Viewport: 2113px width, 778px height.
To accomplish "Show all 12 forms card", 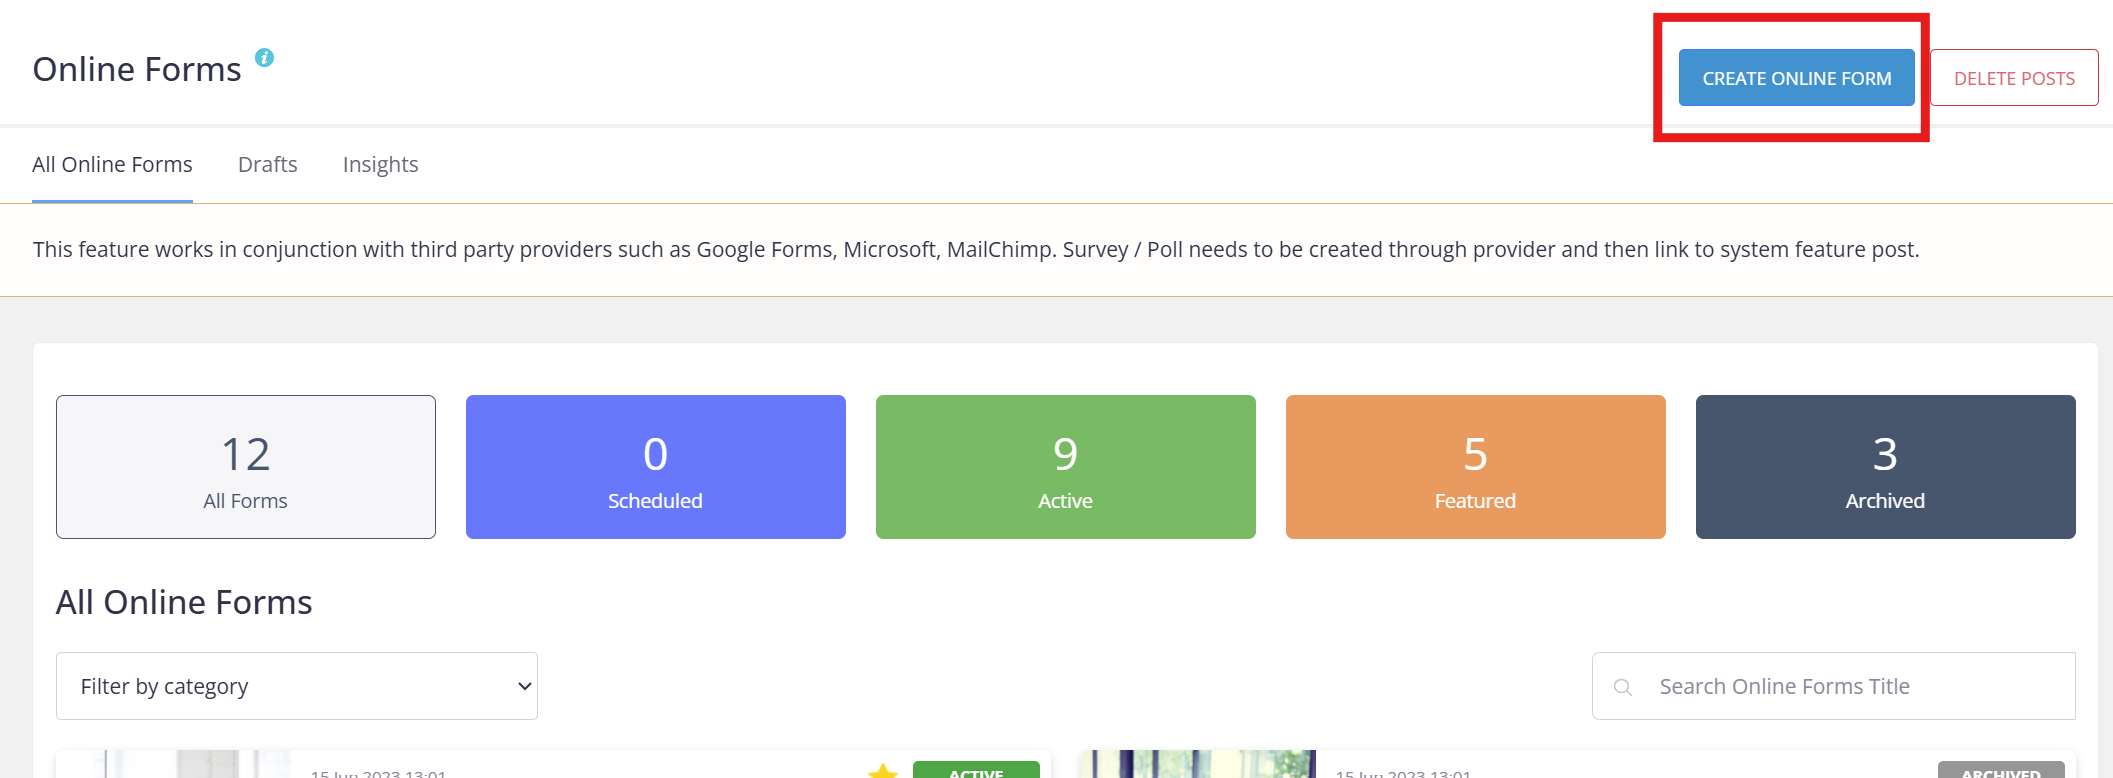I will (246, 467).
